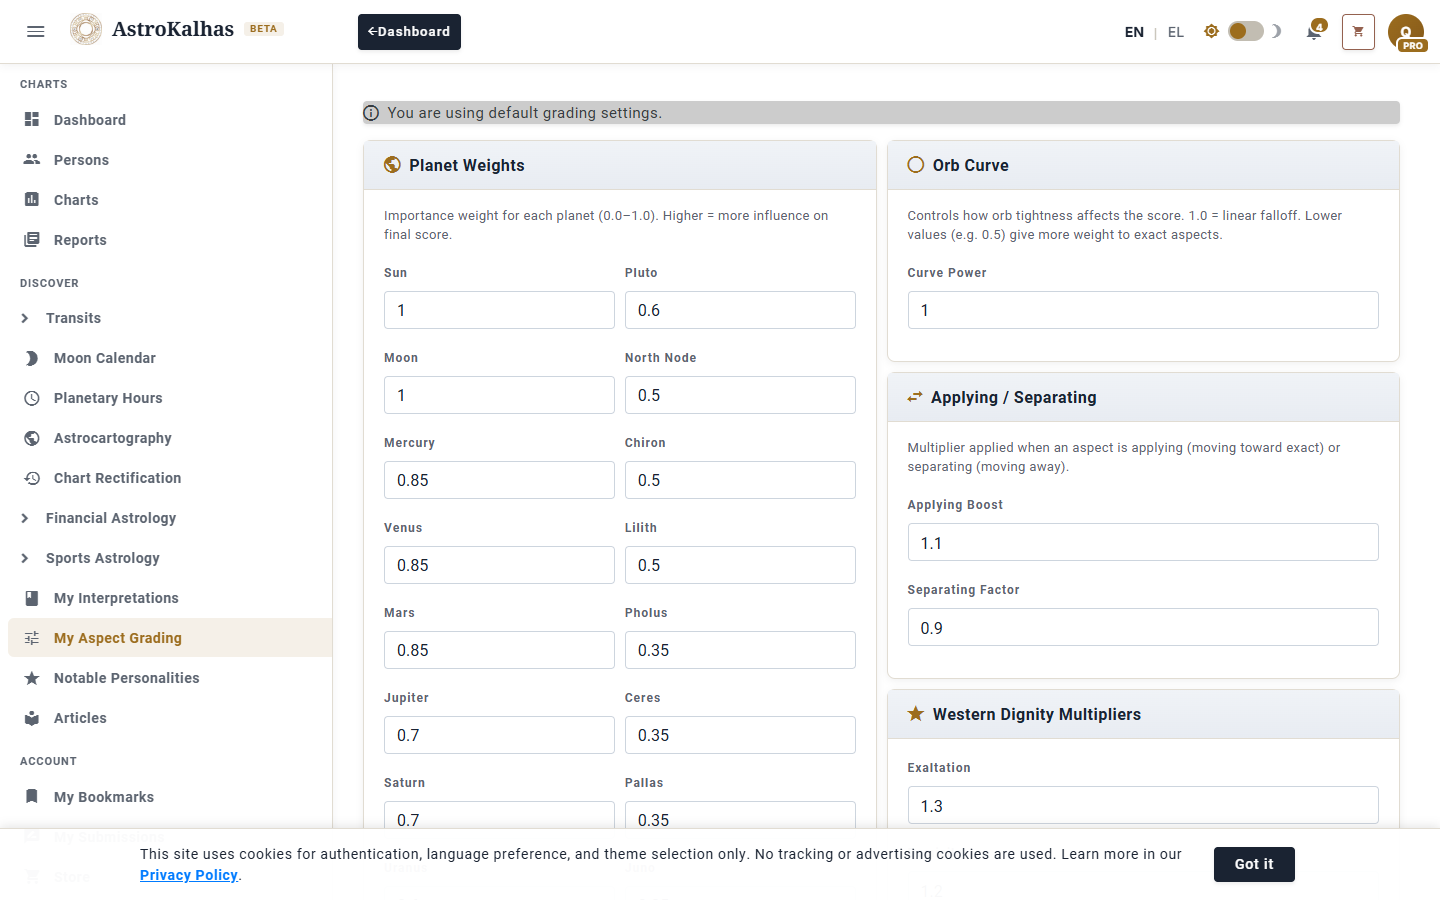1440x900 pixels.
Task: Open the shopping cart icon
Action: click(1358, 32)
